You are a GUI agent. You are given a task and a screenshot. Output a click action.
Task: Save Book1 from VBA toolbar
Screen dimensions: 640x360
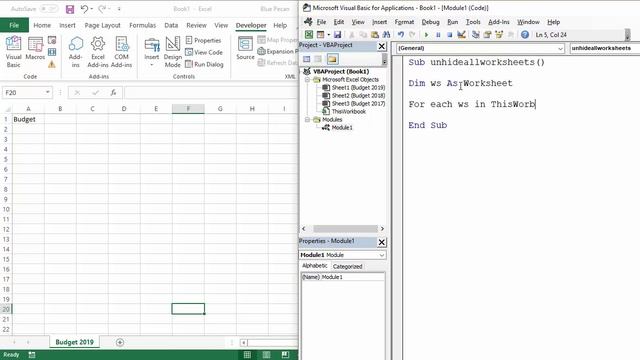pyautogui.click(x=337, y=35)
